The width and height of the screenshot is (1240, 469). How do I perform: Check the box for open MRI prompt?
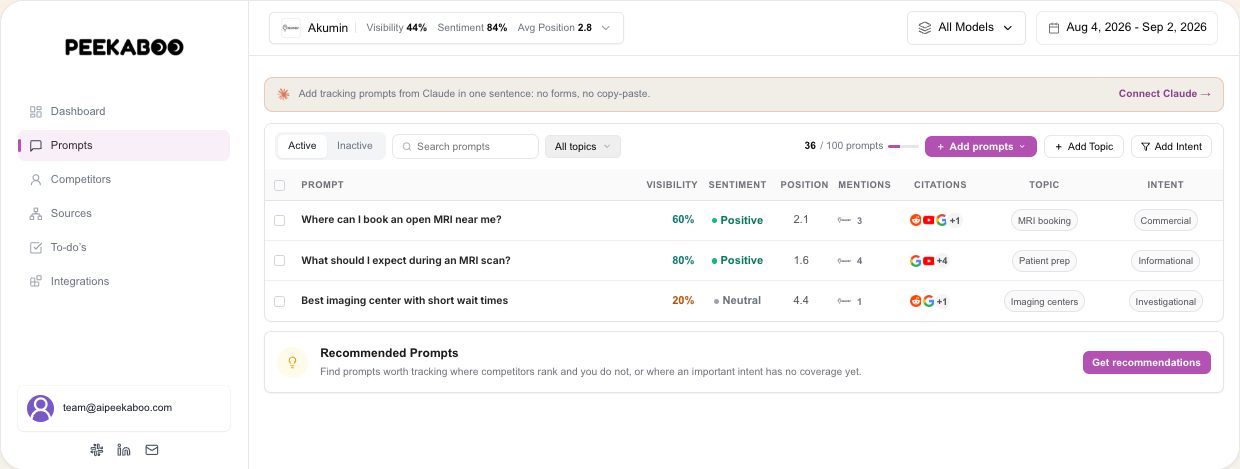click(280, 220)
